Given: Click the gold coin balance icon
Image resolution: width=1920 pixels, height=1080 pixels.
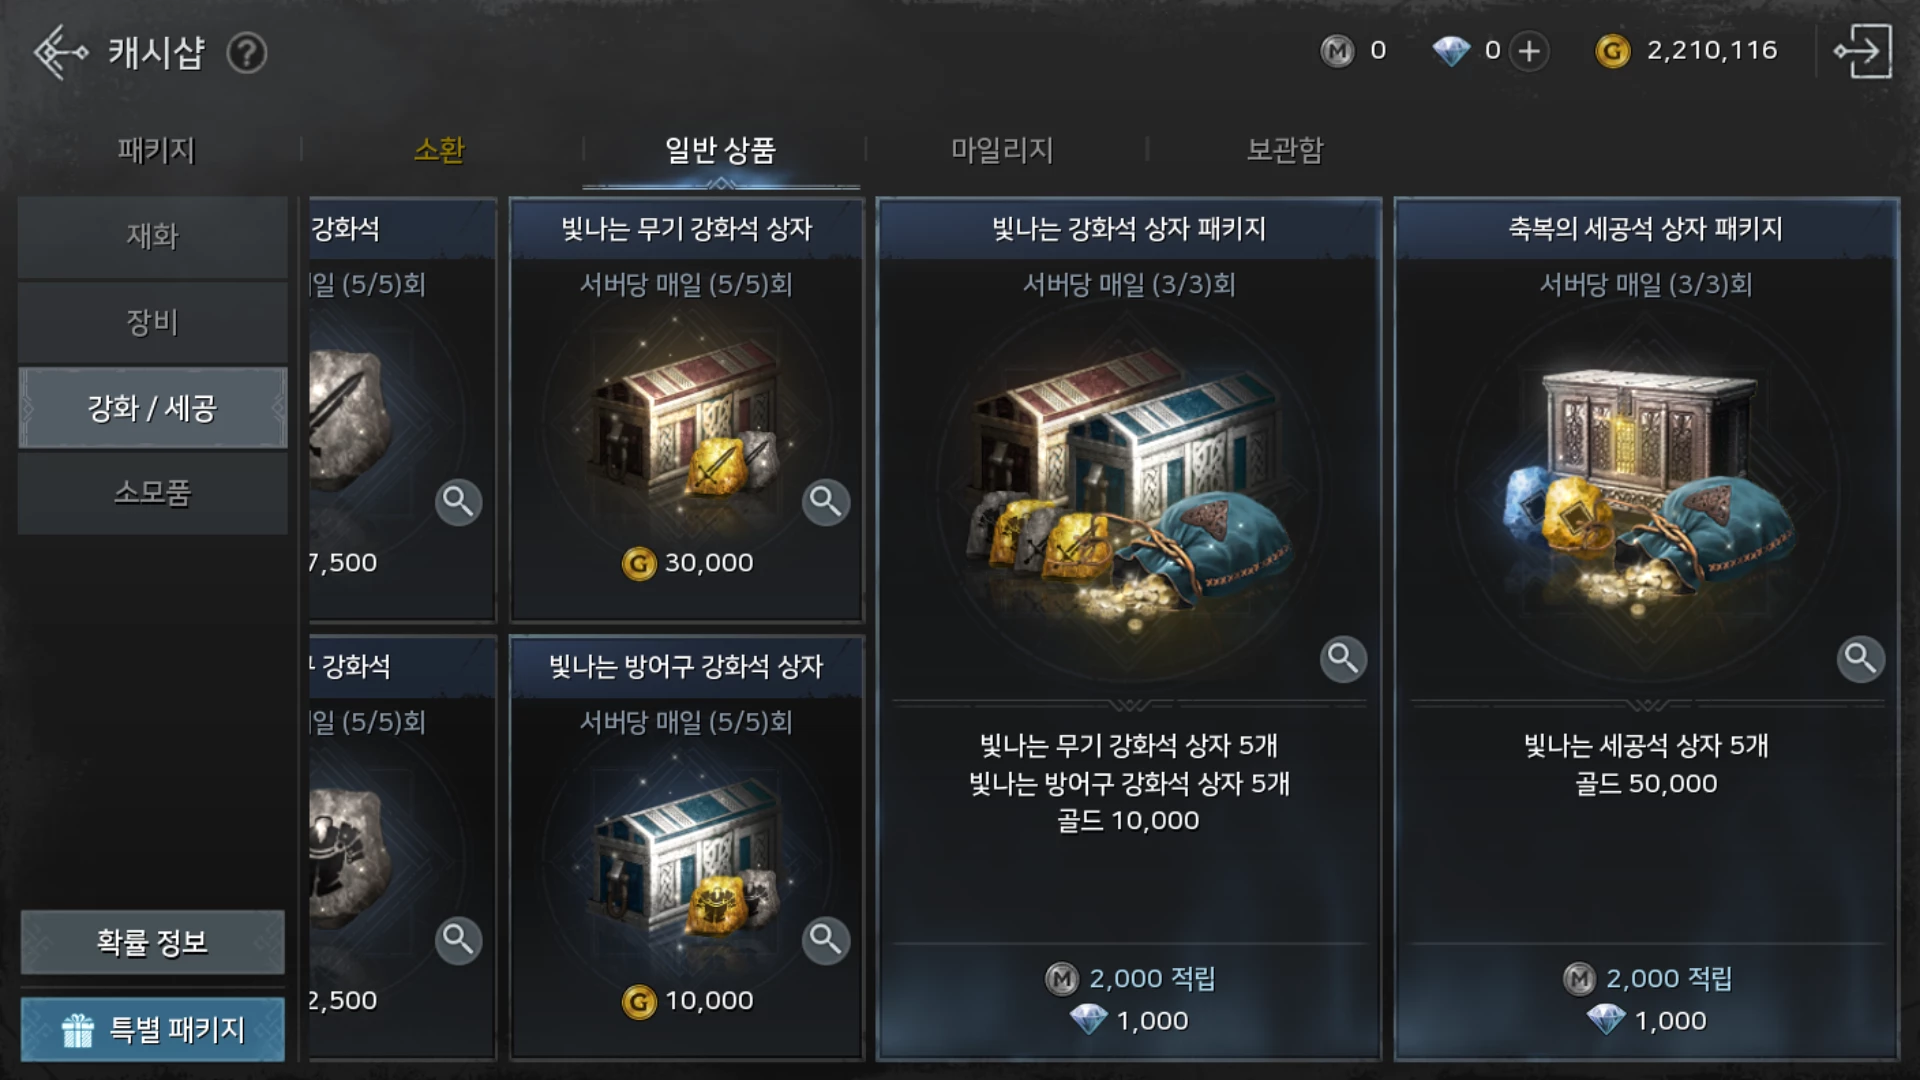Looking at the screenshot, I should [x=1612, y=51].
